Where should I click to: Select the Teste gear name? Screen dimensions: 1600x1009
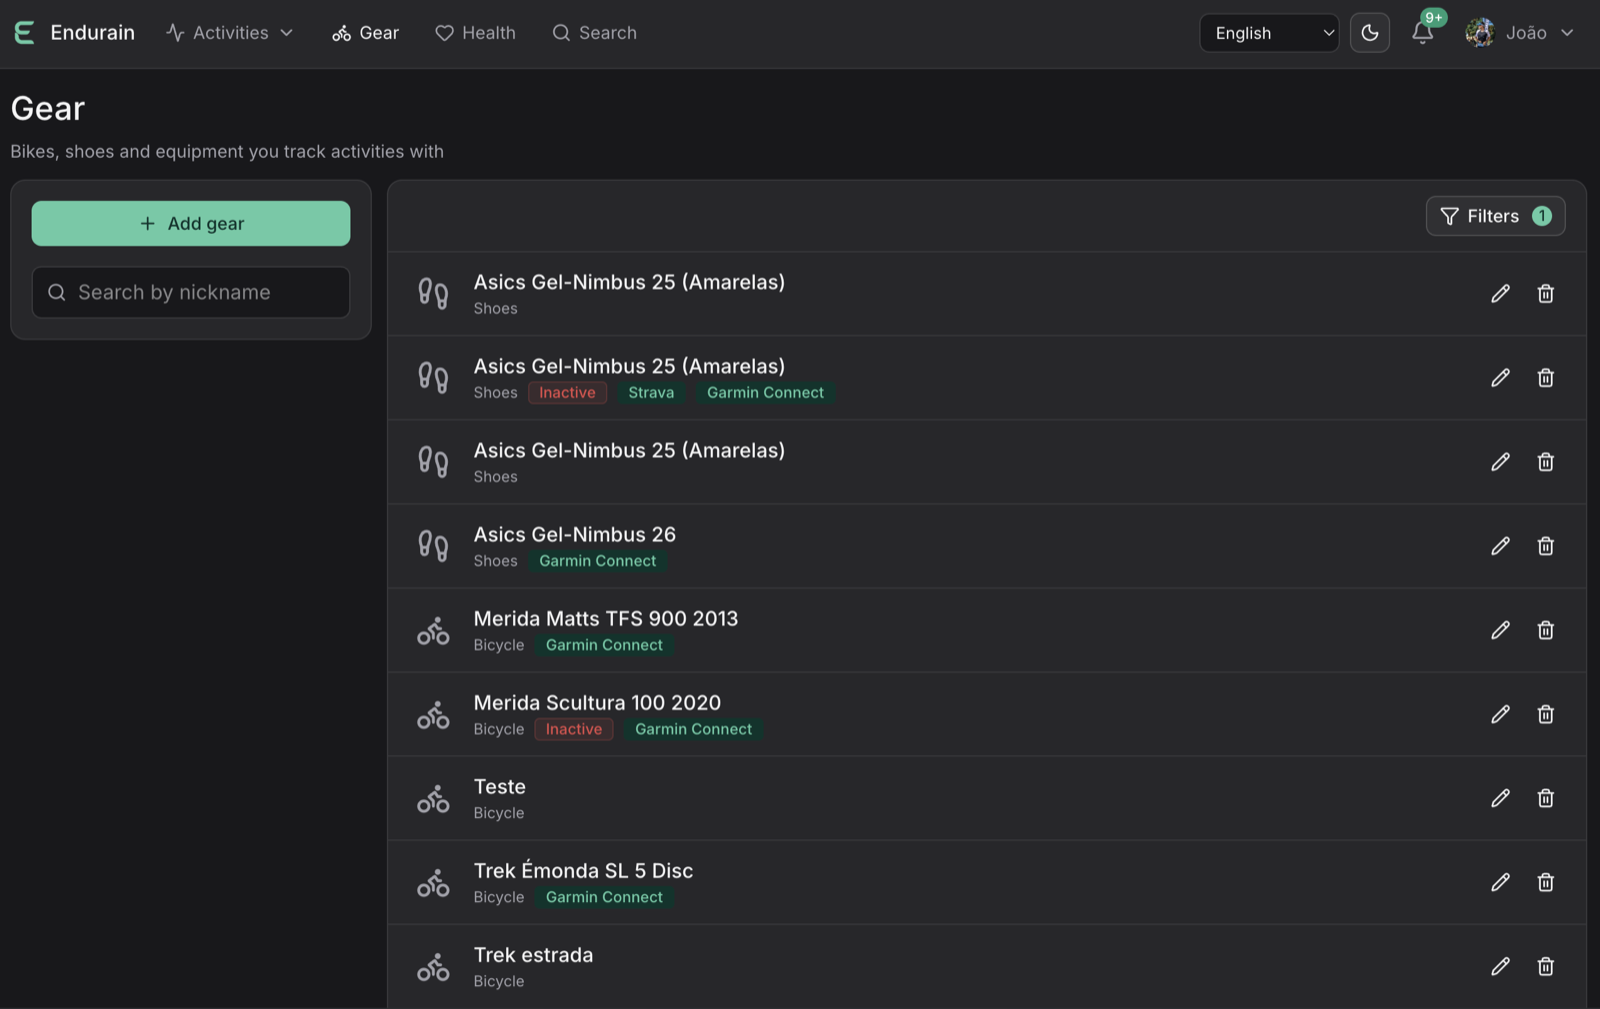pos(499,786)
